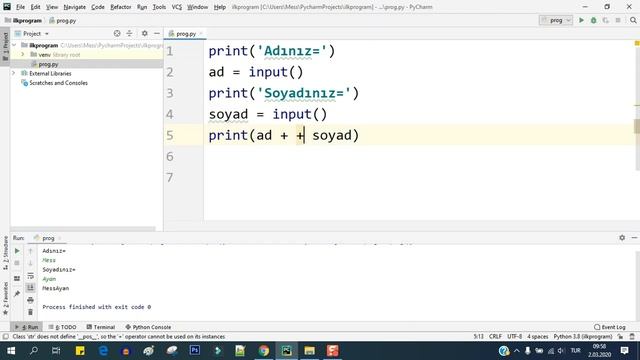The width and height of the screenshot is (640, 360).
Task: Open the Event Log
Action: click(610, 327)
